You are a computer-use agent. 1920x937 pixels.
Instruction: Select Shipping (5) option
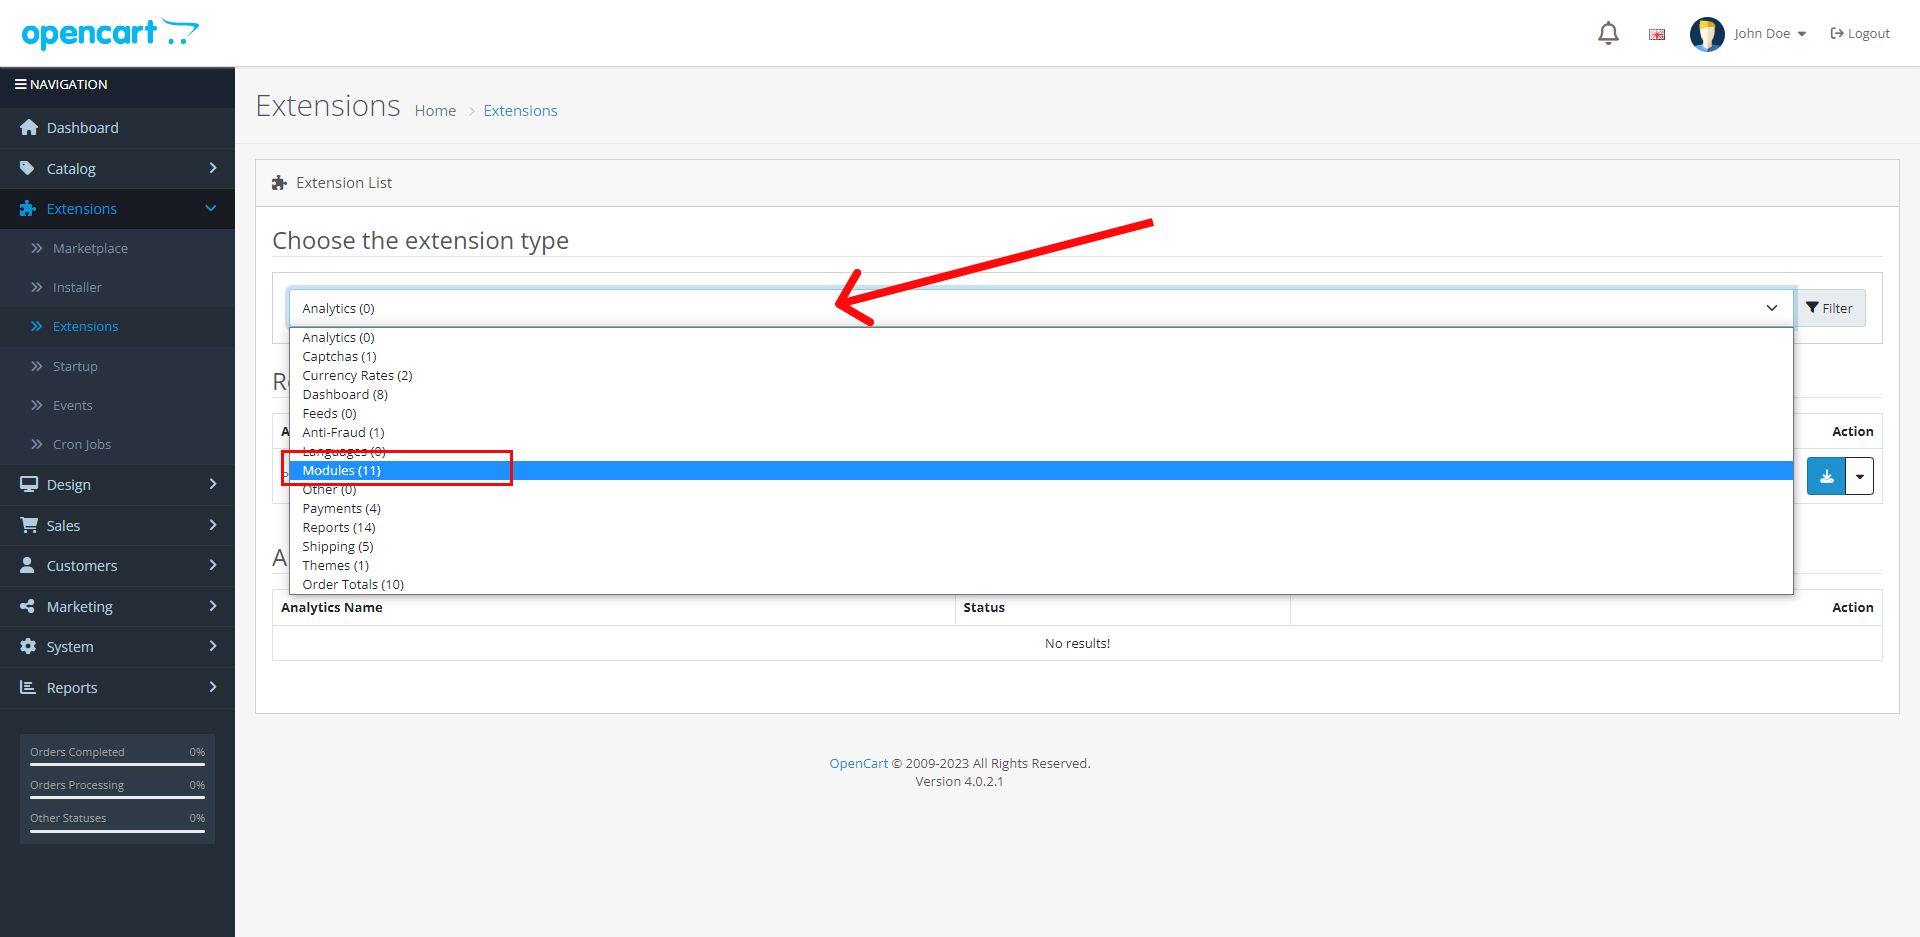tap(1041, 546)
